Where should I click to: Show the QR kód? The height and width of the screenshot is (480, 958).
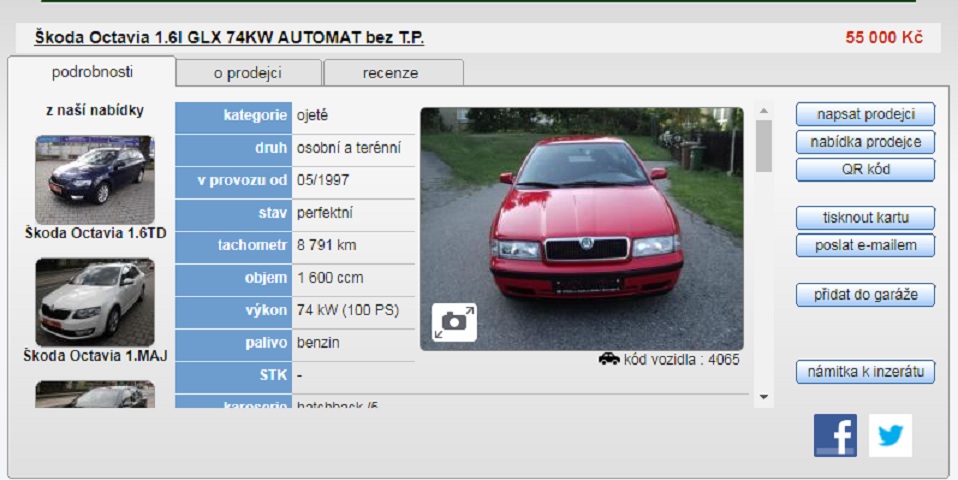point(865,170)
